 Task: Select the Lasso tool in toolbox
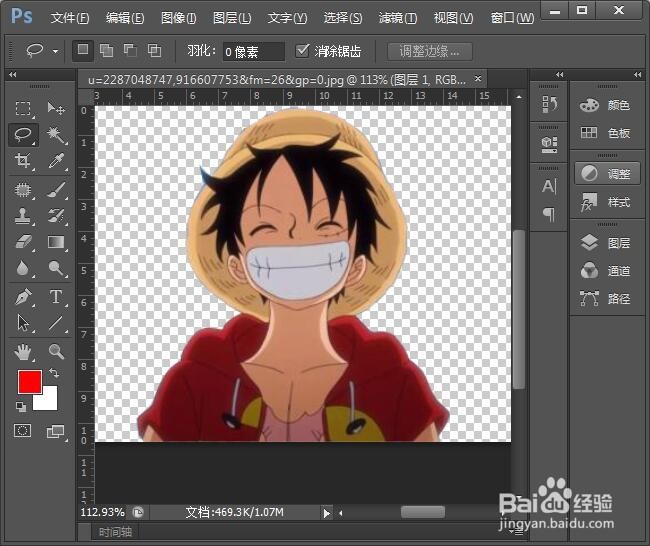coord(23,135)
